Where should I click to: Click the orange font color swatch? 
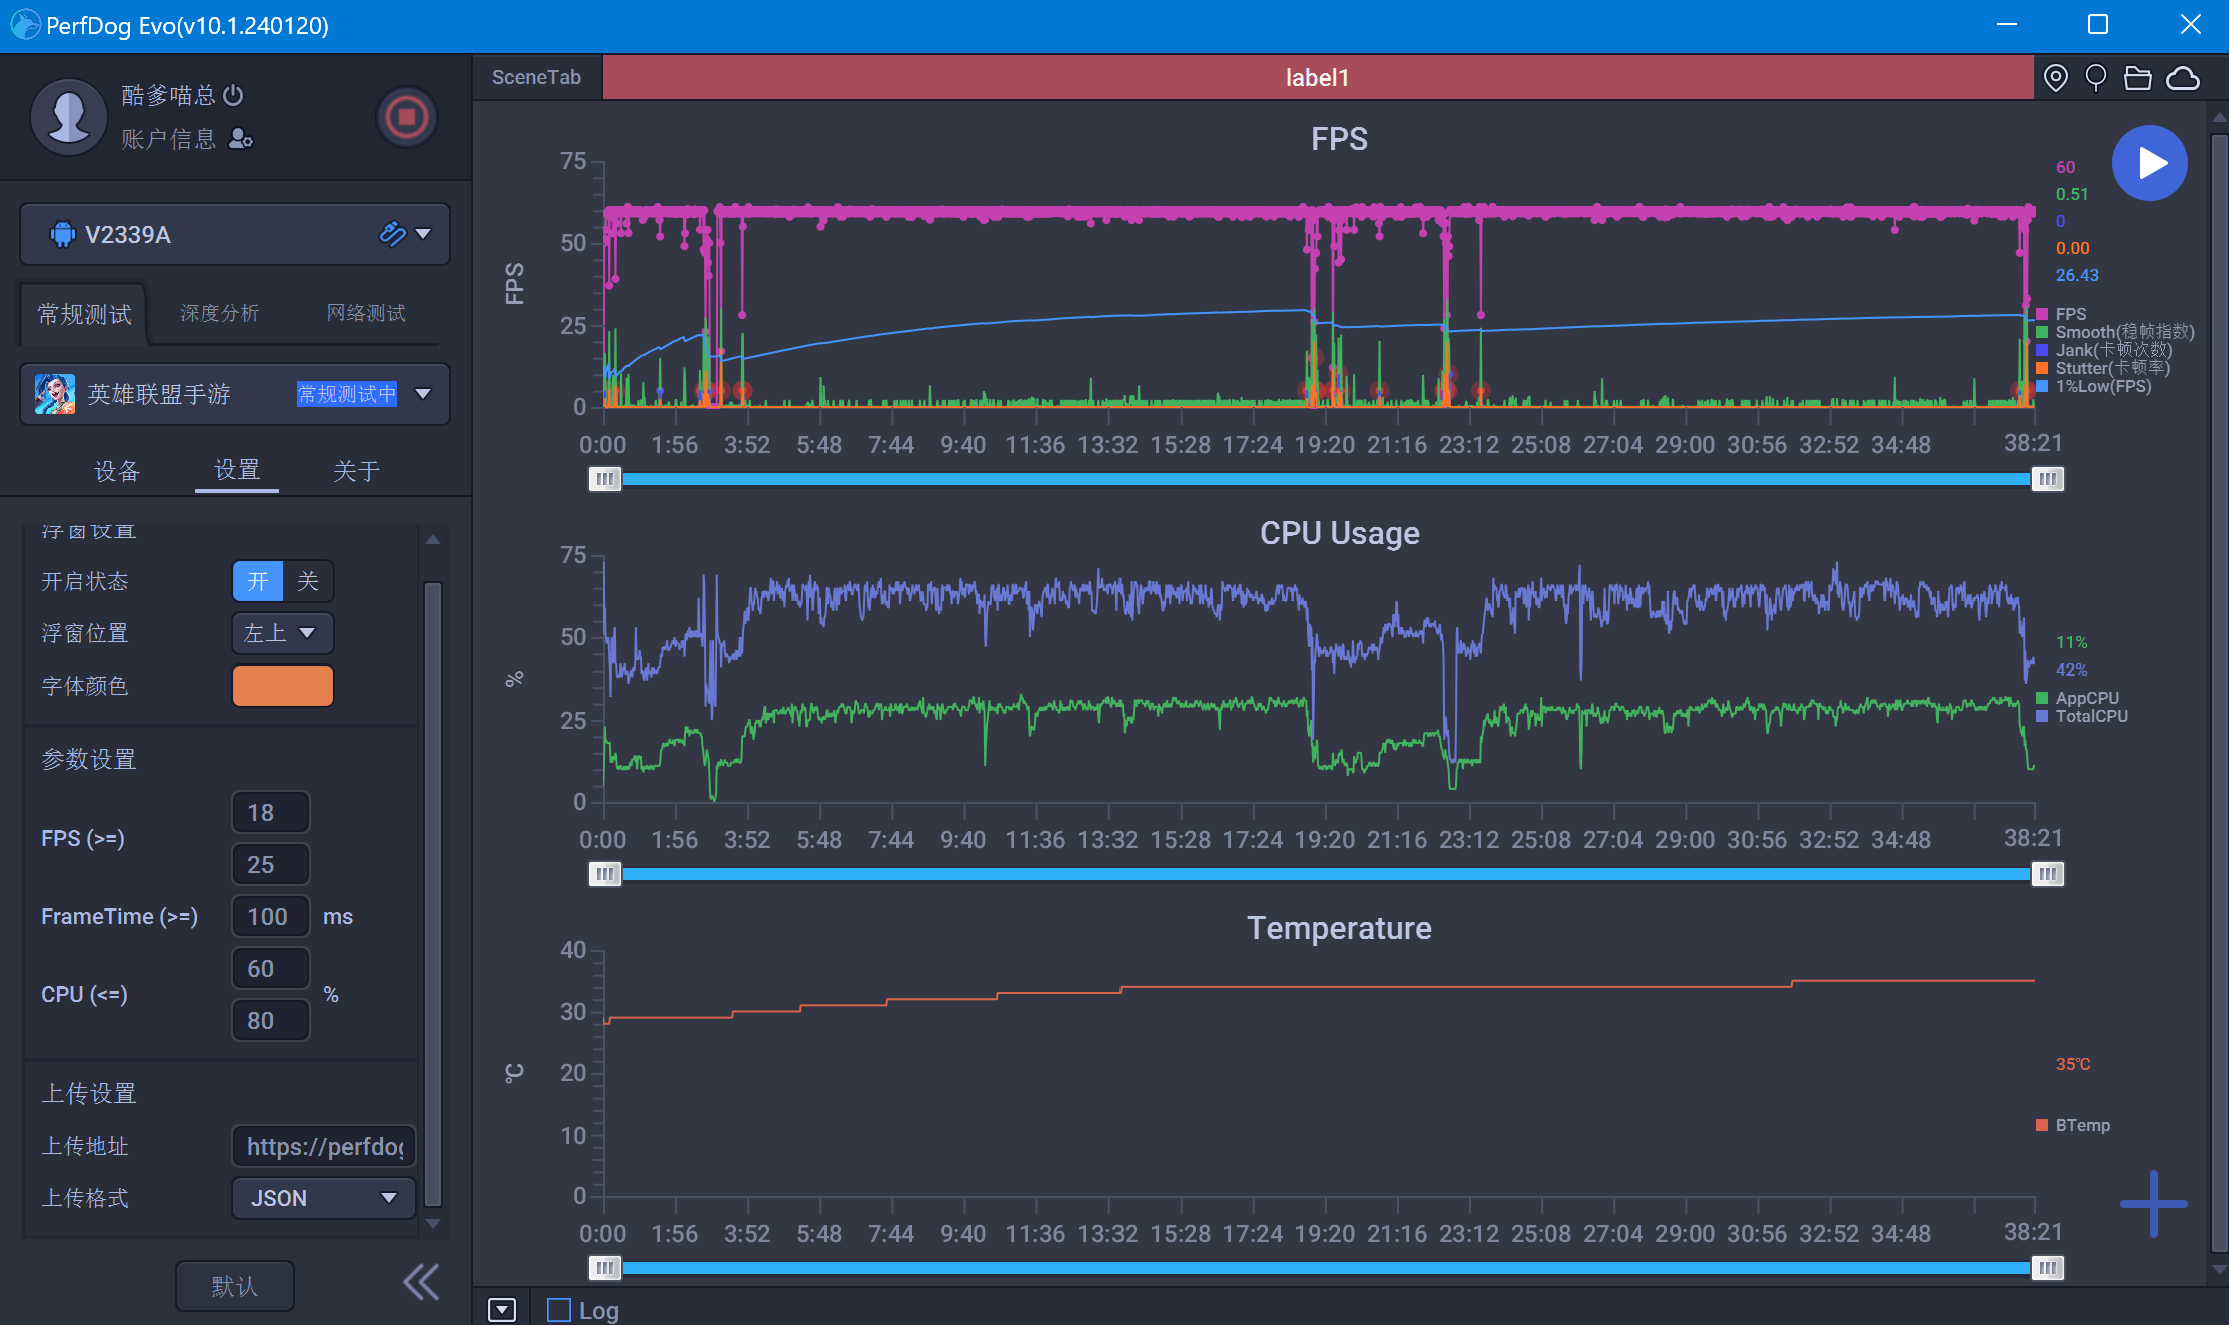point(282,686)
